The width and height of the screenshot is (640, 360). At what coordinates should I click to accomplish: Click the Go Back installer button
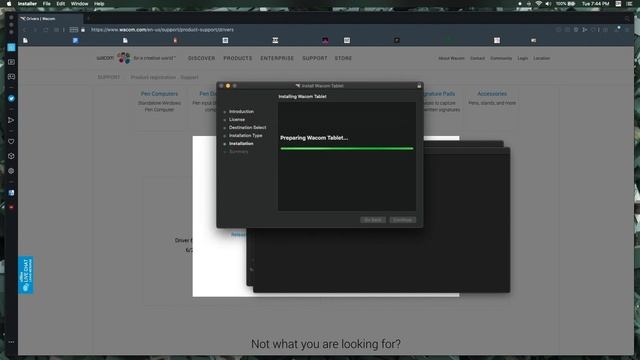coord(373,220)
